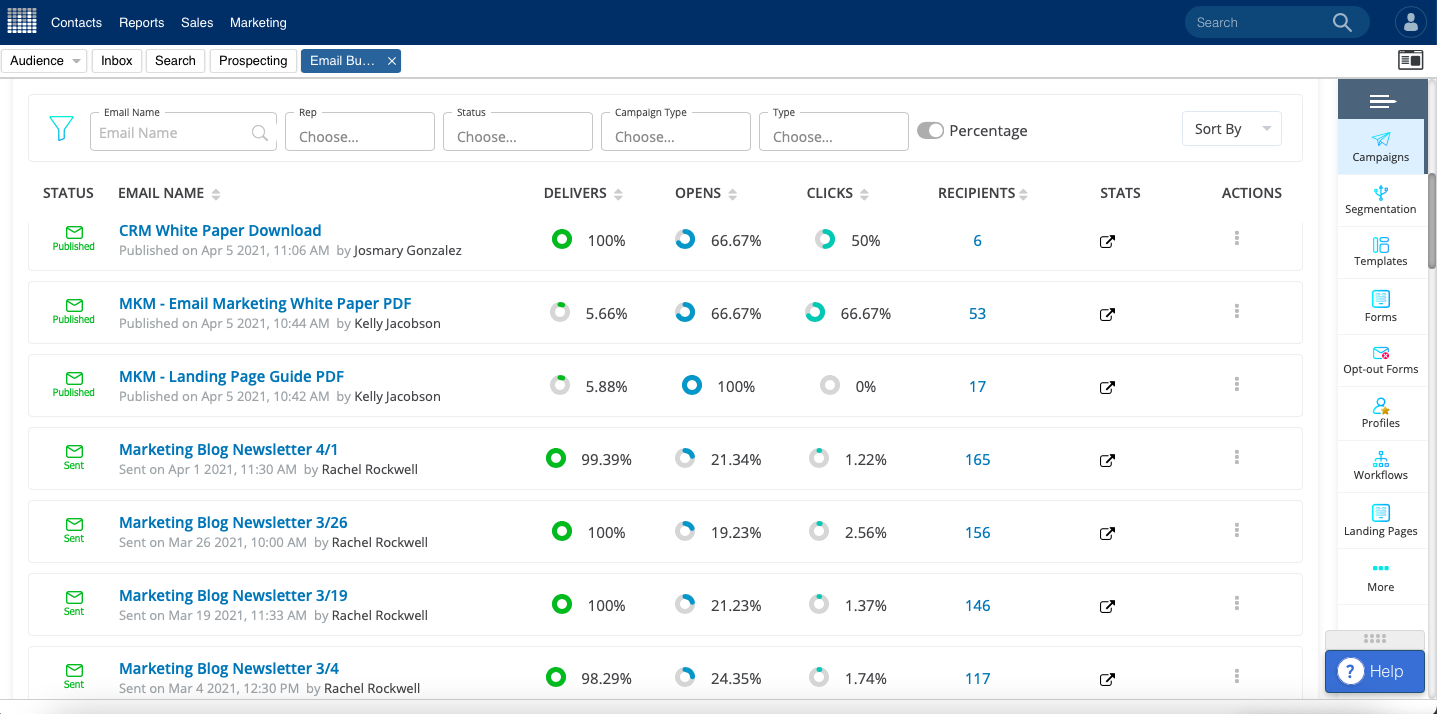Open the Workflows section
The width and height of the screenshot is (1437, 714).
(x=1380, y=467)
